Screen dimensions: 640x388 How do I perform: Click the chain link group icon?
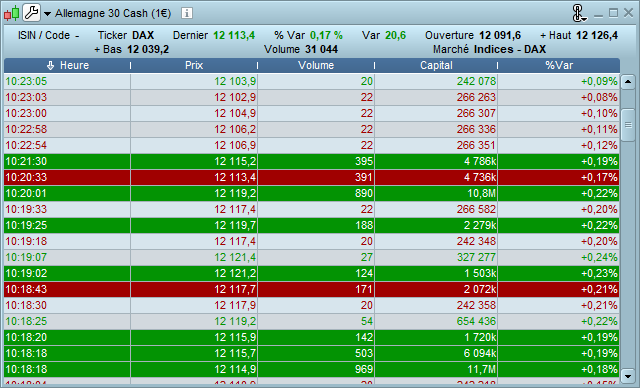coord(579,13)
